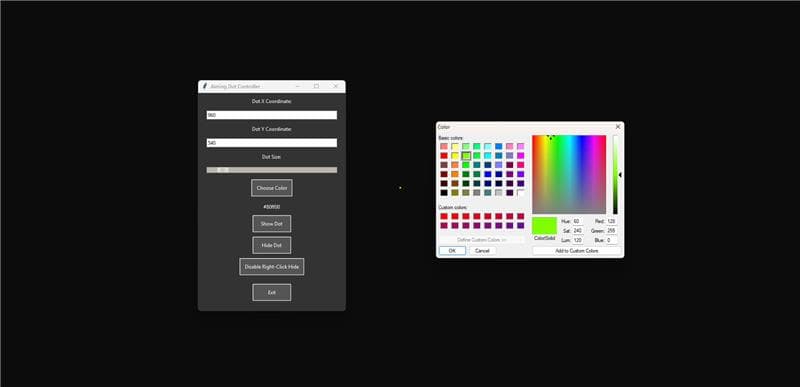The width and height of the screenshot is (800, 387).
Task: Select the highlighted lime green basic color swatch
Action: [x=466, y=156]
